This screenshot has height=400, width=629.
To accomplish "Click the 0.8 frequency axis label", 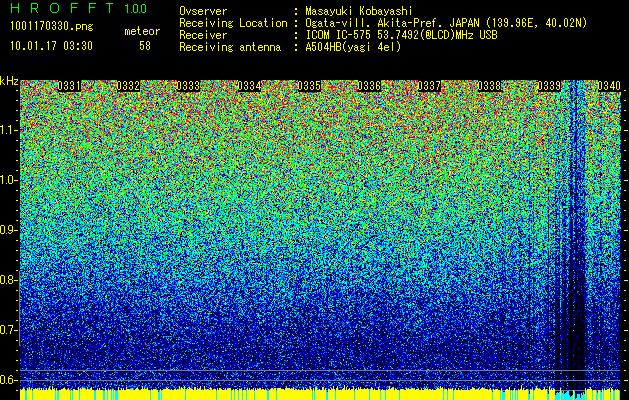I will click(x=8, y=280).
